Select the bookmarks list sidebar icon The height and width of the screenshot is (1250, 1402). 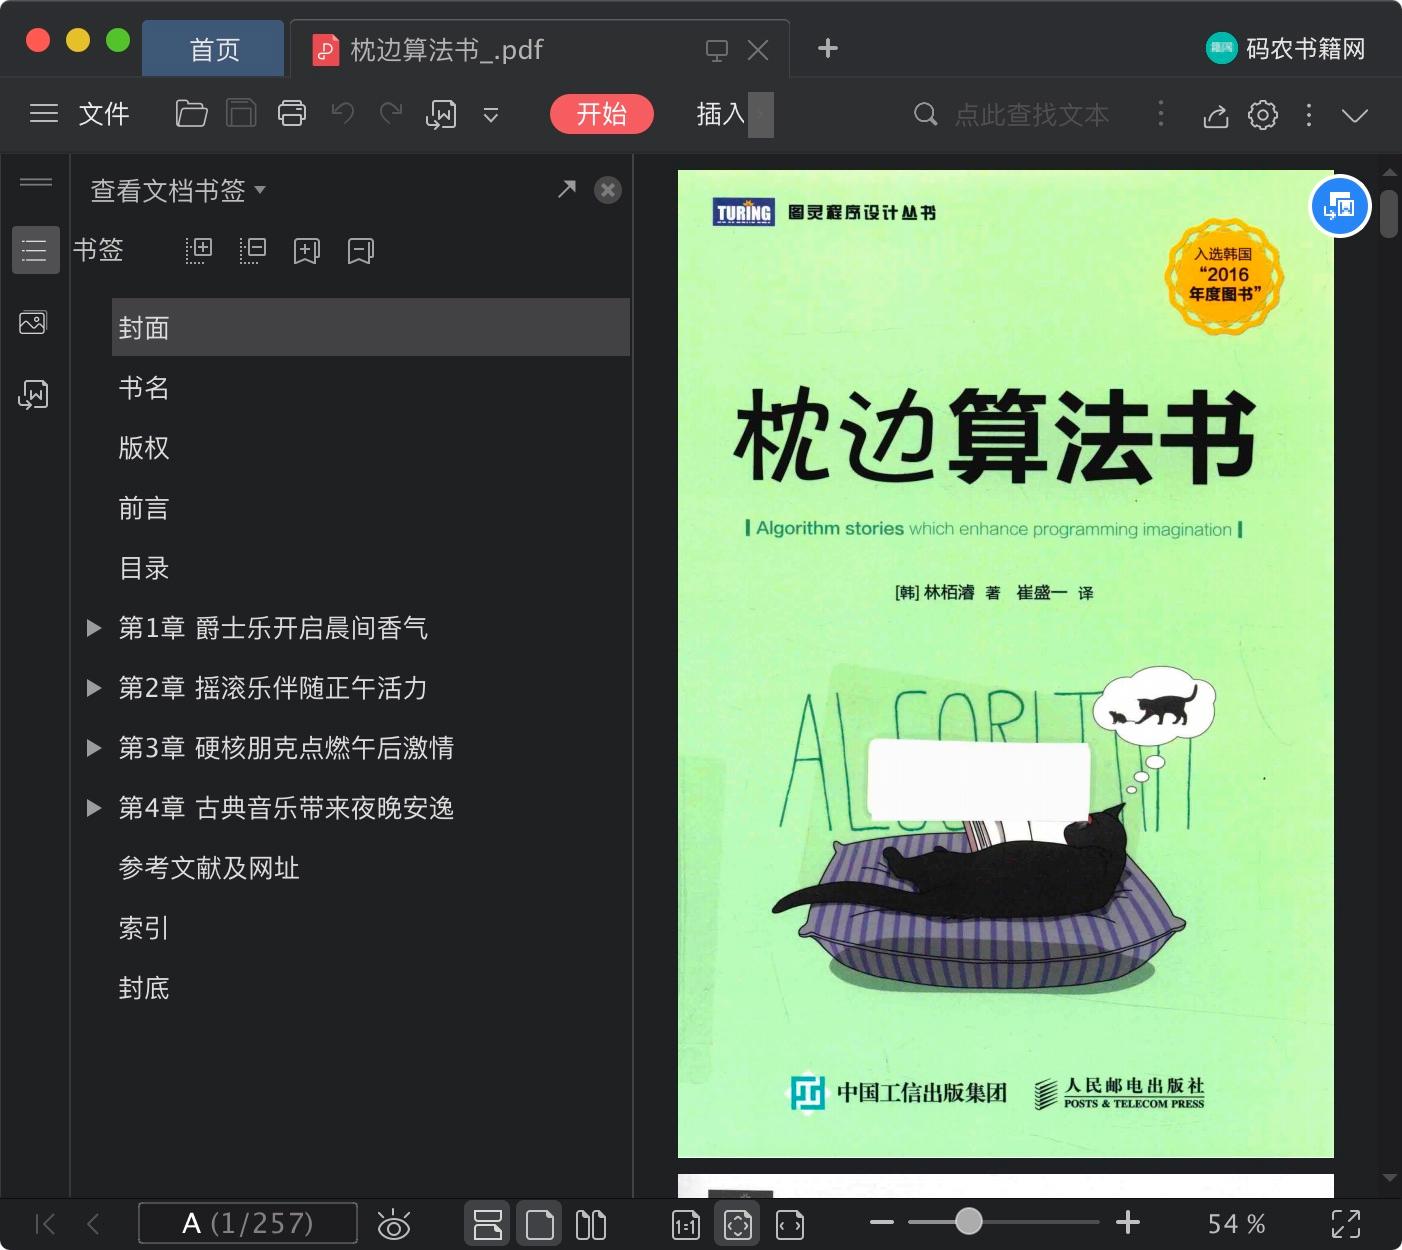point(35,250)
